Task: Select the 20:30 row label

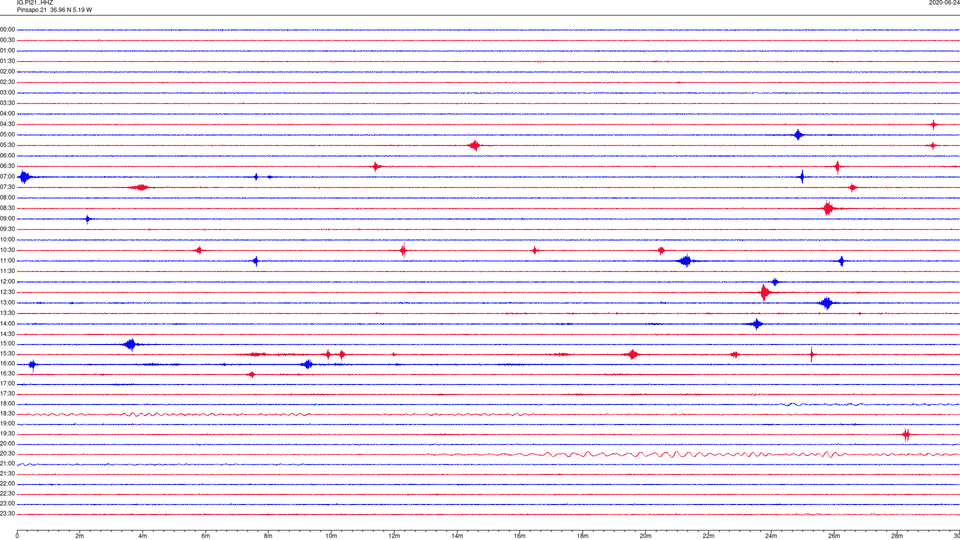Action: [7, 454]
